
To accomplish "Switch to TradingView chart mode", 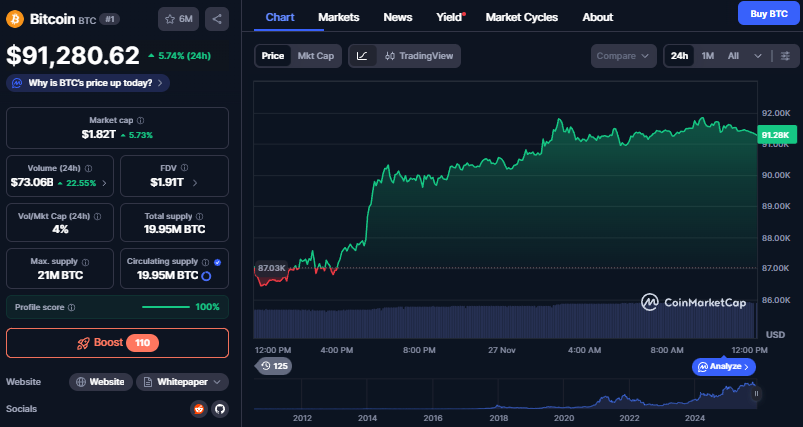I will (x=419, y=56).
